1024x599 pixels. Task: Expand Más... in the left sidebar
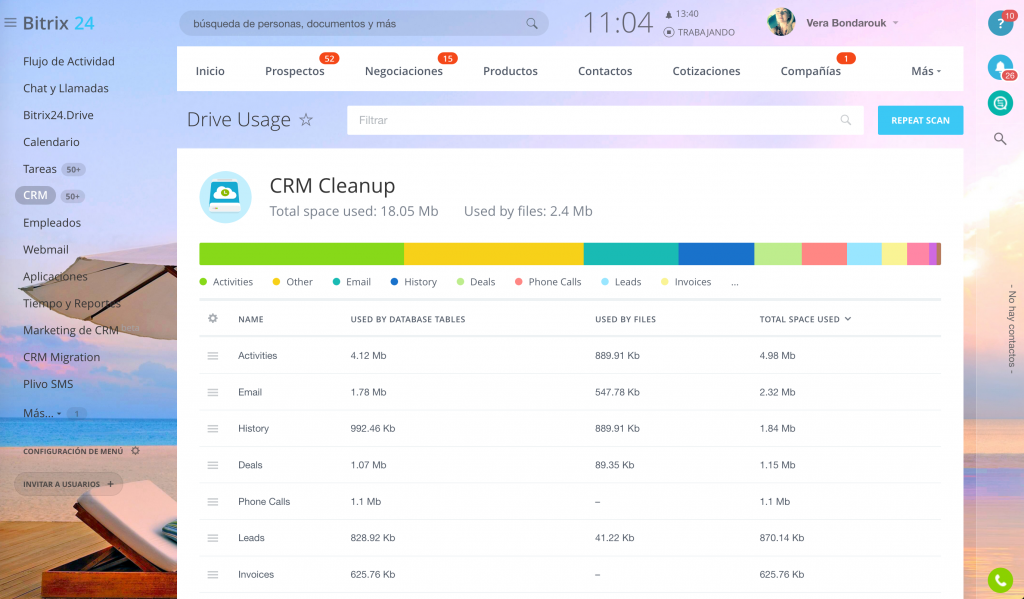(x=42, y=413)
